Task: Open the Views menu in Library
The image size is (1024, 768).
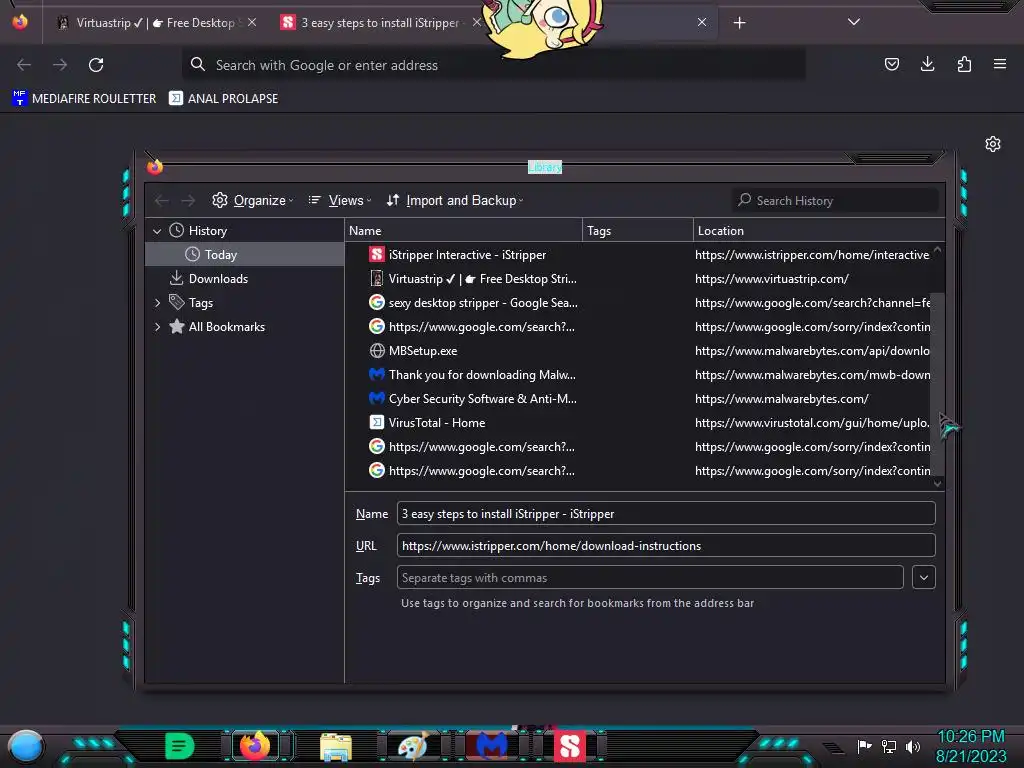Action: pos(340,200)
